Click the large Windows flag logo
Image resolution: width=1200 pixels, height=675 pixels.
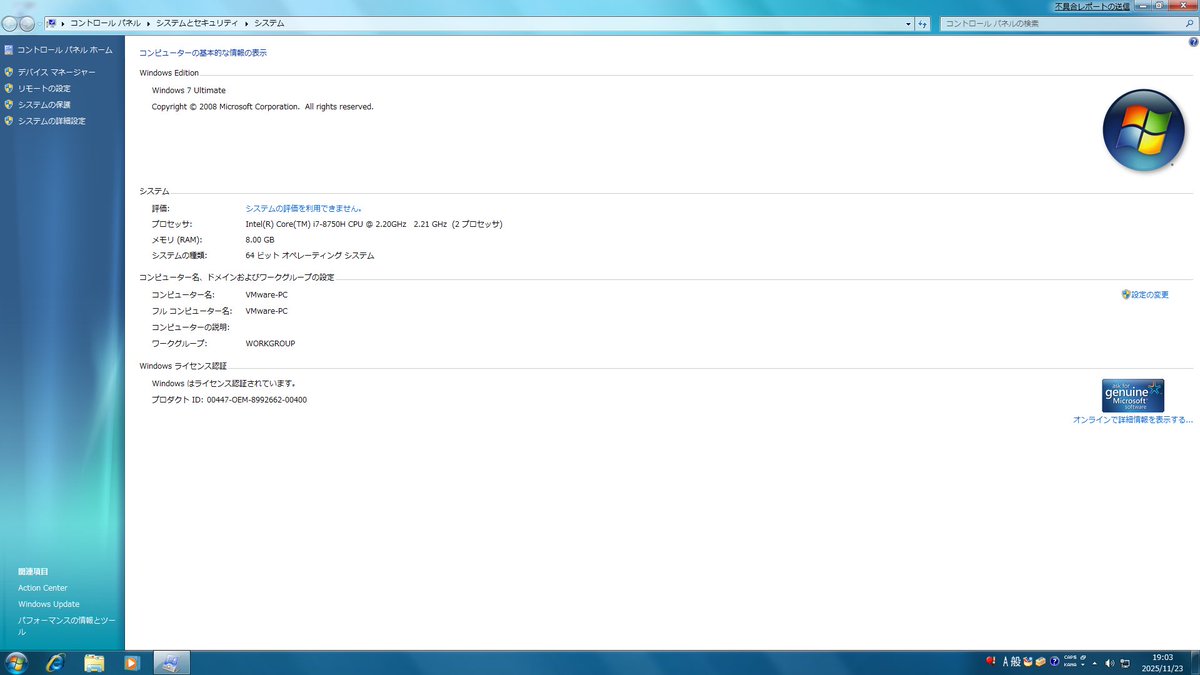[1143, 129]
